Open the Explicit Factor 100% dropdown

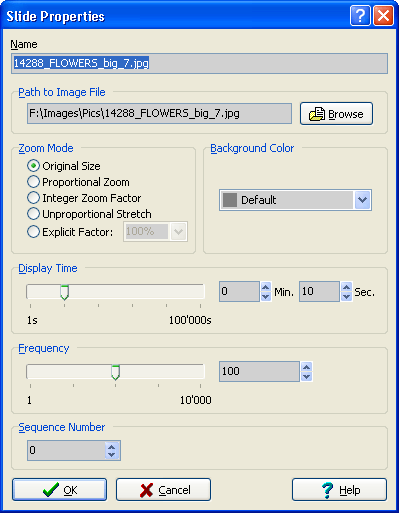tap(178, 231)
